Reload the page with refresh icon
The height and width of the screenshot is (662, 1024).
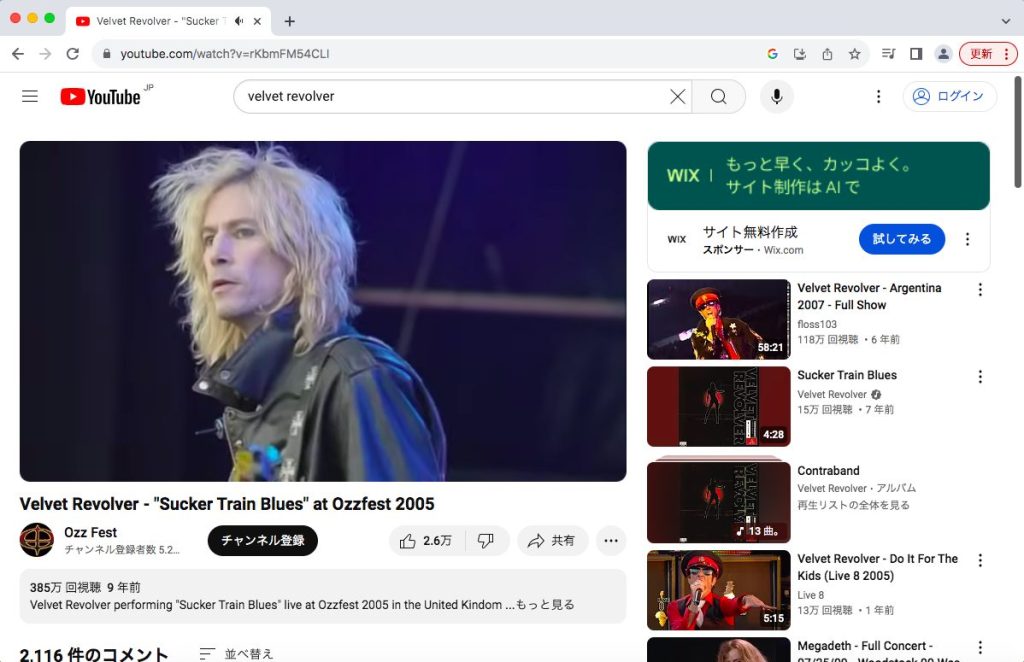coord(72,54)
